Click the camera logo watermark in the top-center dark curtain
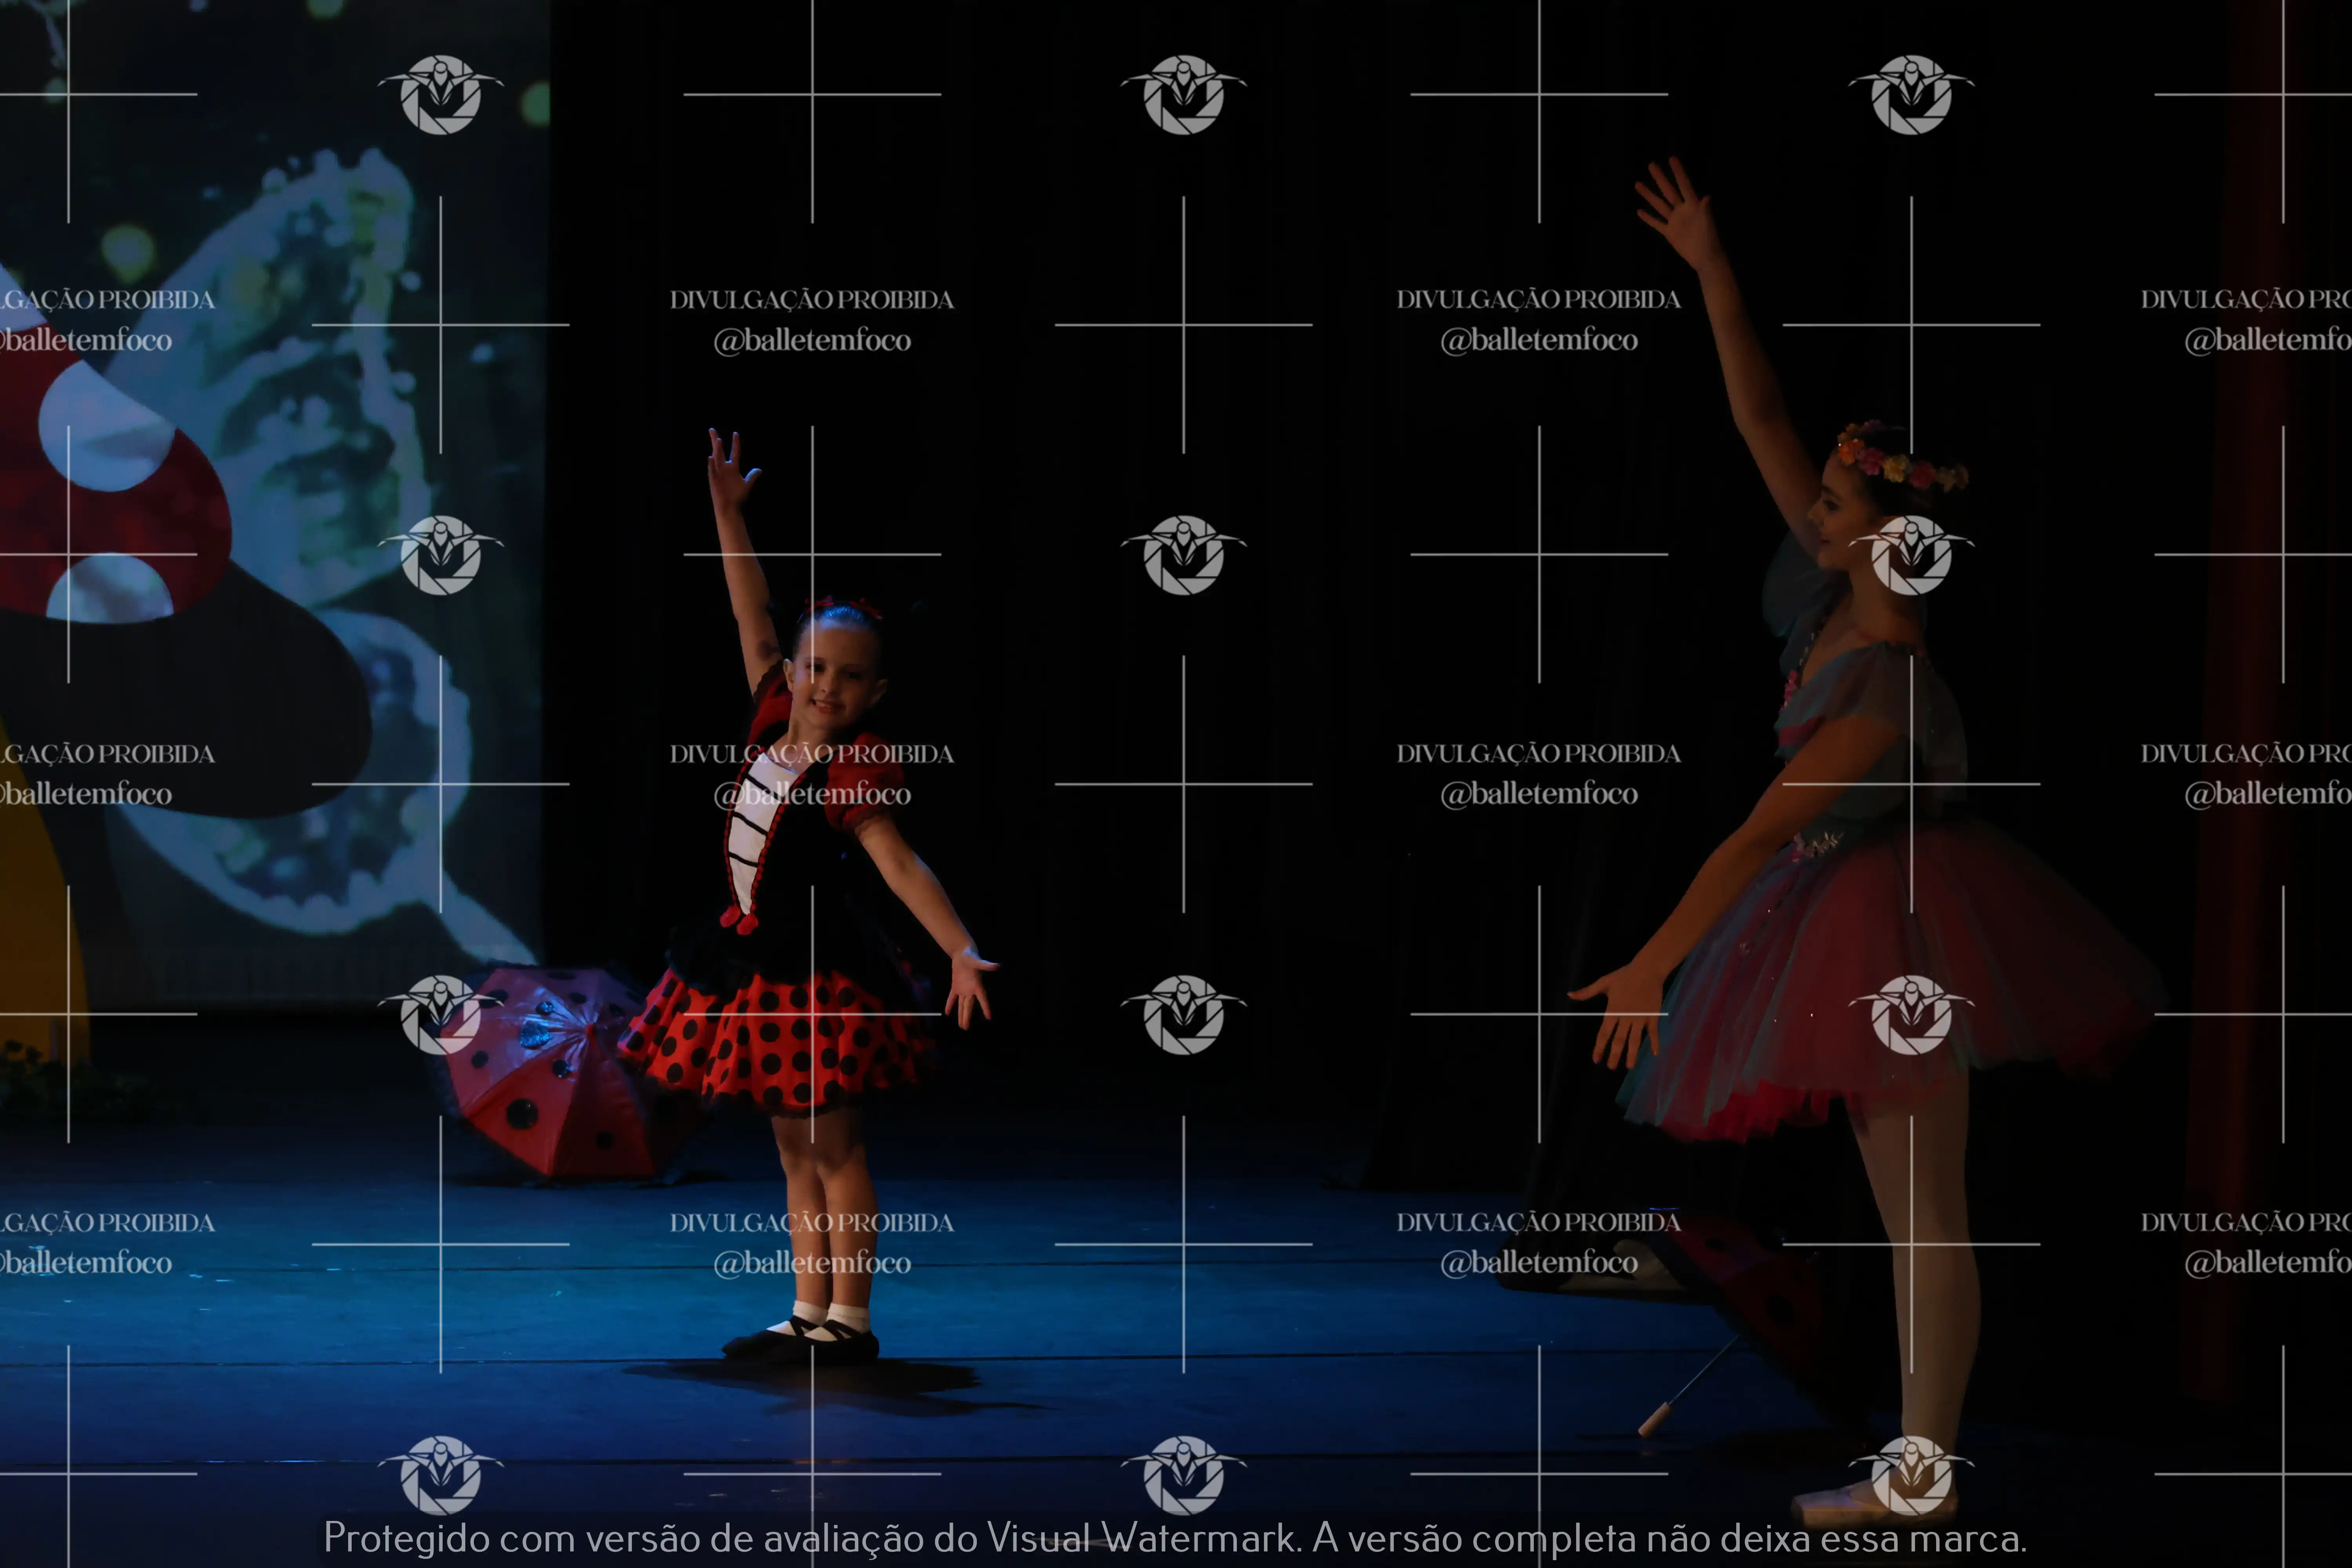Image resolution: width=2352 pixels, height=1568 pixels. click(1183, 95)
